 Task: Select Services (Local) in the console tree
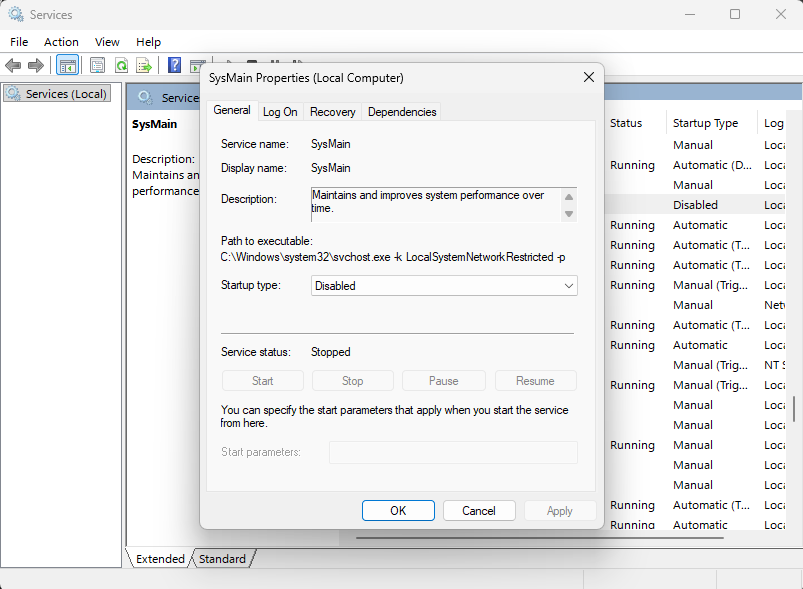point(57,94)
